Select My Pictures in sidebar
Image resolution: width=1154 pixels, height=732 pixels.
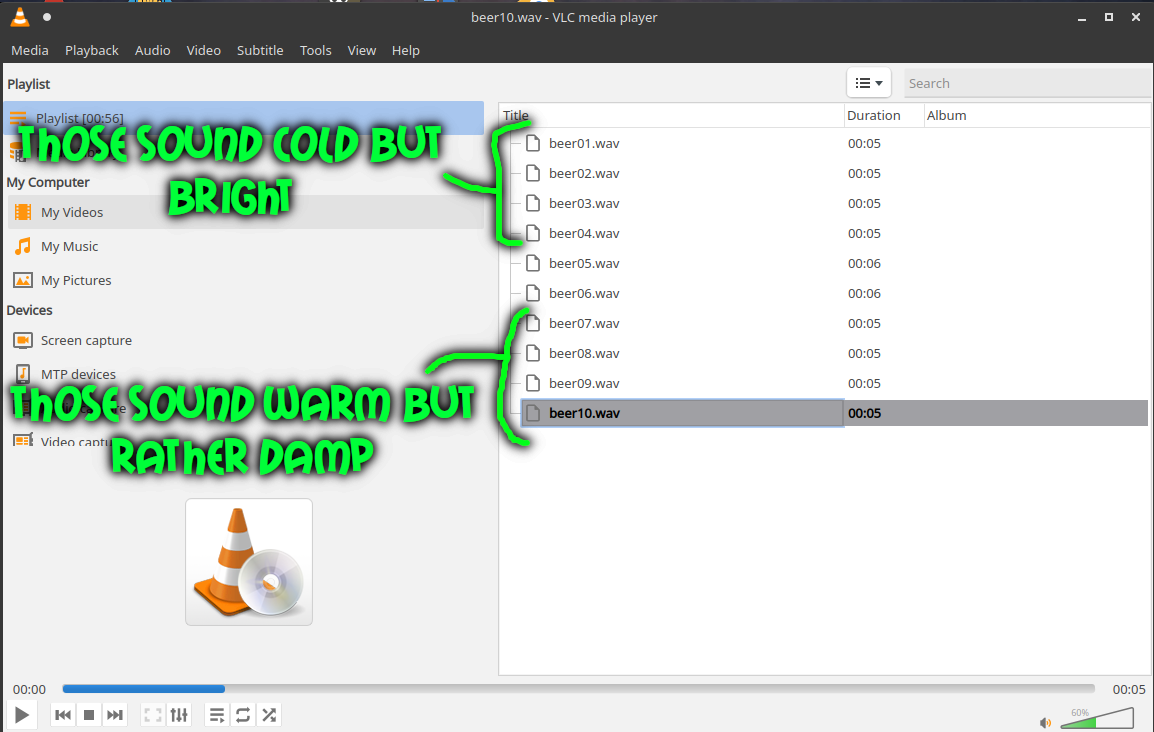click(x=245, y=280)
